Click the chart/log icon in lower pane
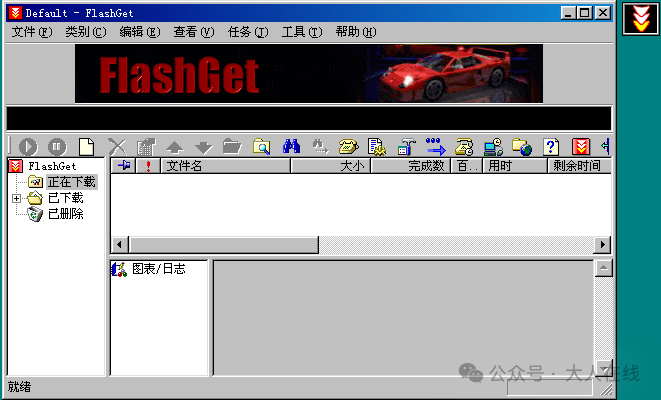The height and width of the screenshot is (400, 661). point(119,269)
